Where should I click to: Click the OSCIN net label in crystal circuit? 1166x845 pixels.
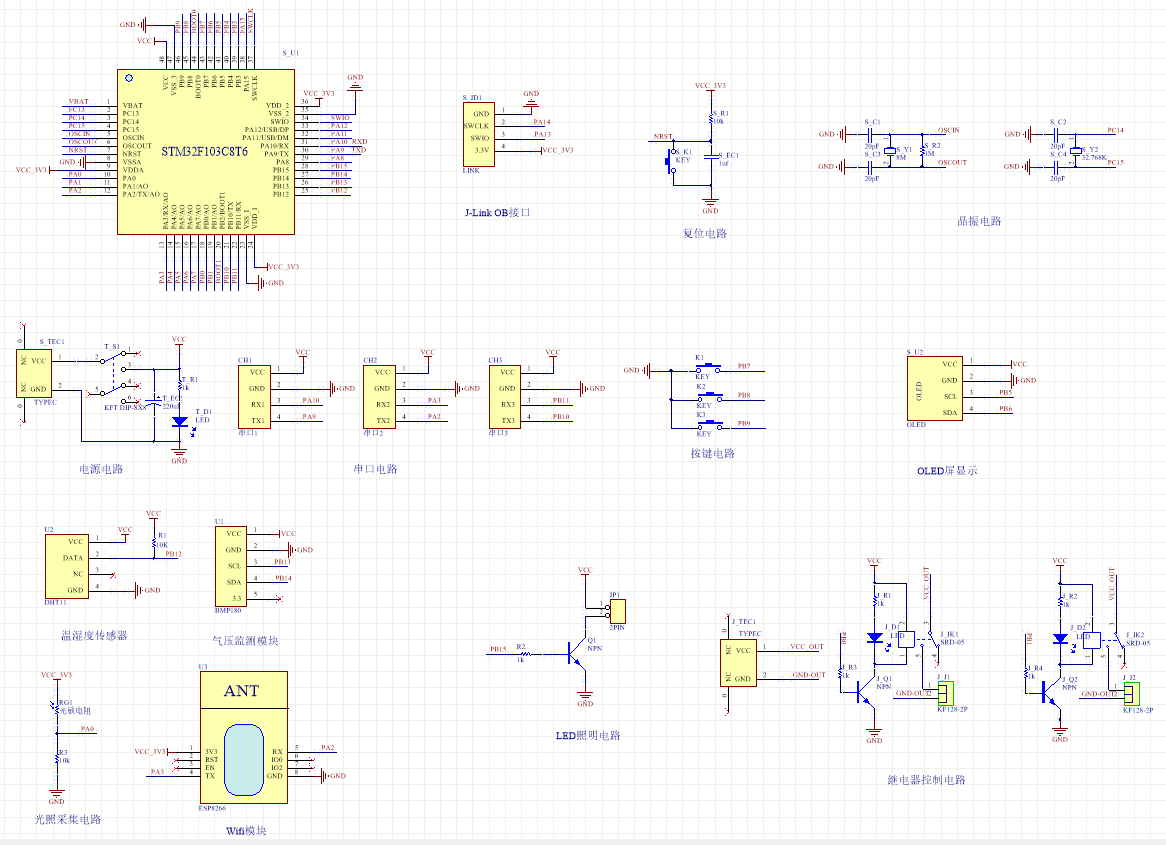tap(949, 130)
